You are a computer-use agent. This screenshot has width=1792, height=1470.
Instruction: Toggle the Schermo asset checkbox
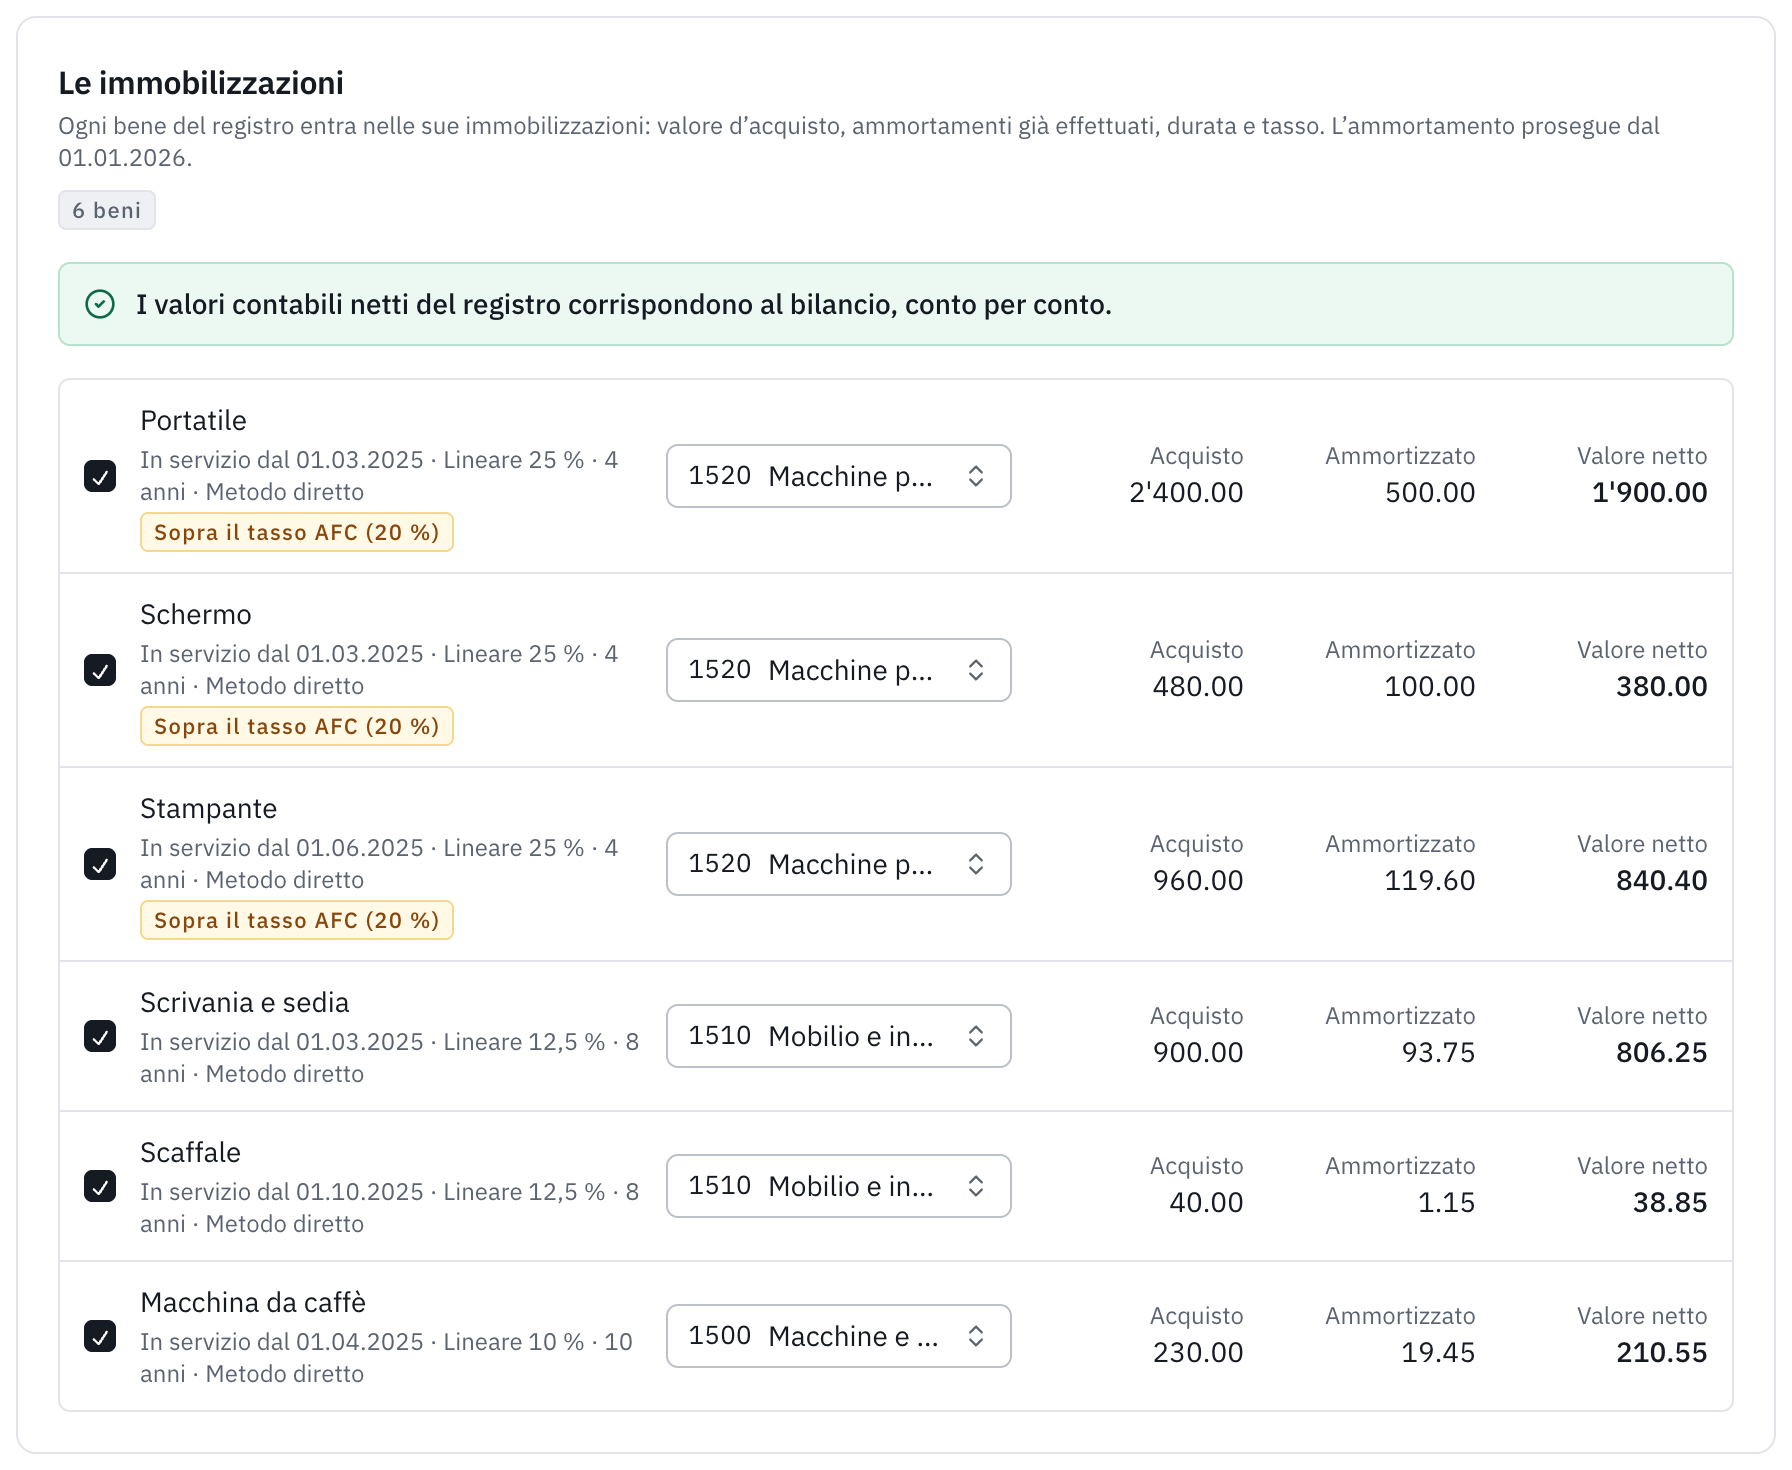click(100, 670)
